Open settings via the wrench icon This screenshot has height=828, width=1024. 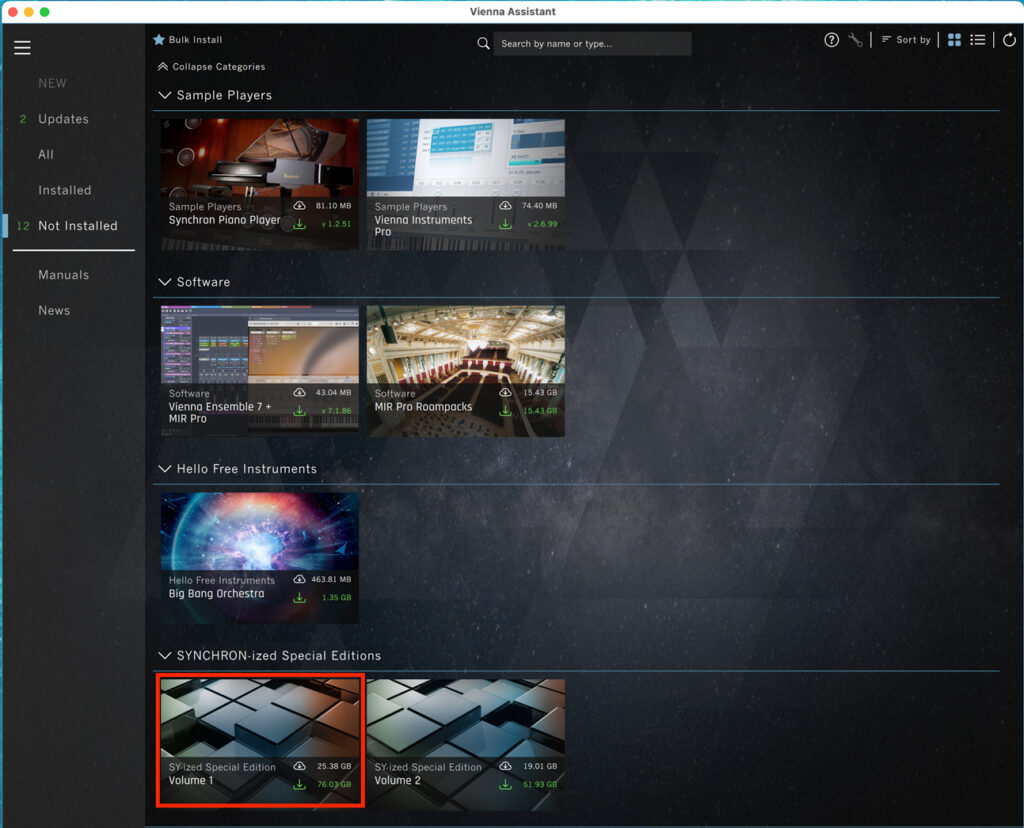856,40
